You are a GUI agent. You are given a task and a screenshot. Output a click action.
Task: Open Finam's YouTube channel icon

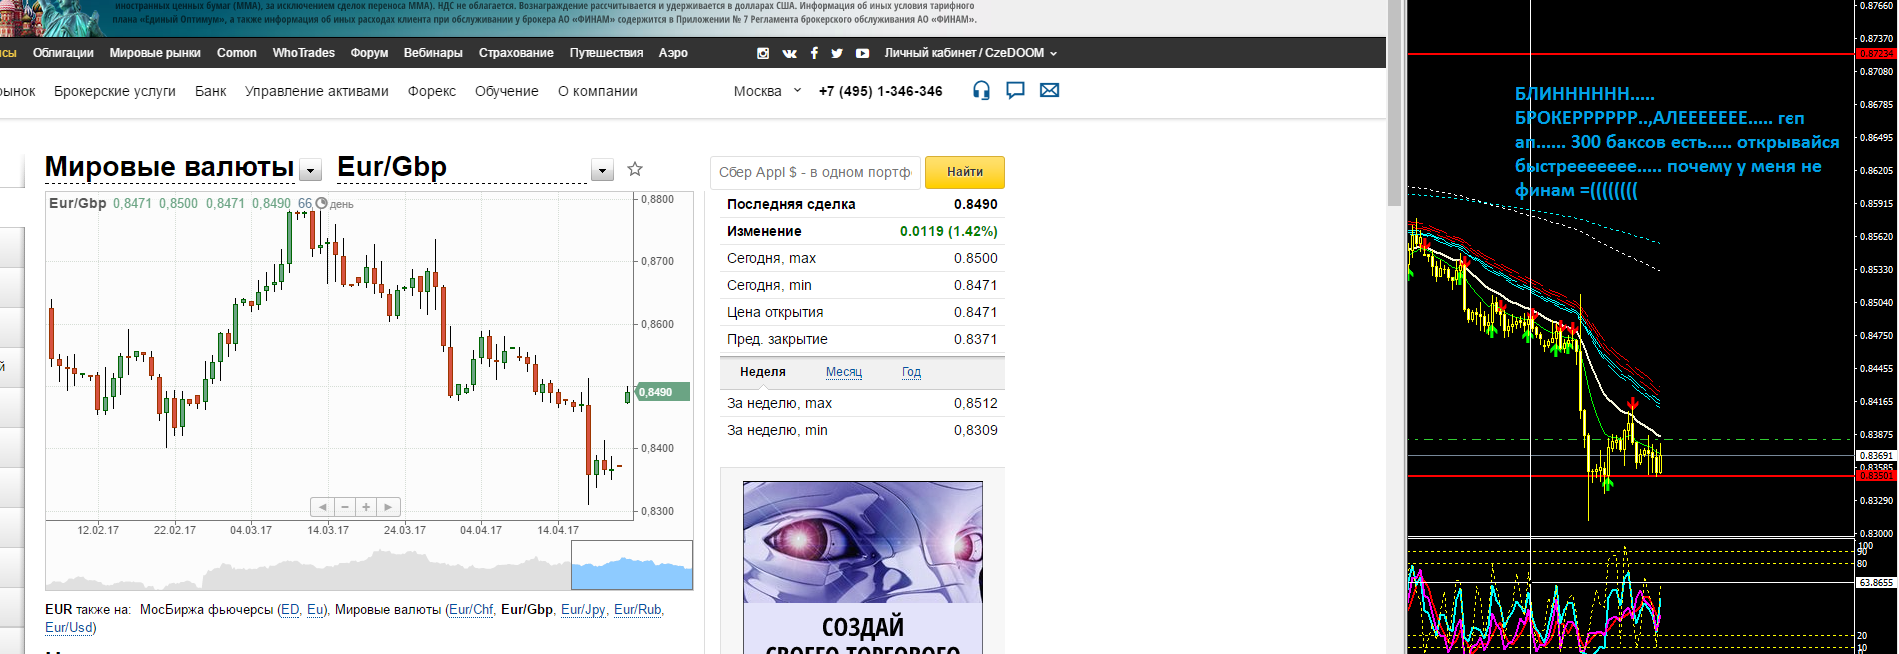(862, 53)
